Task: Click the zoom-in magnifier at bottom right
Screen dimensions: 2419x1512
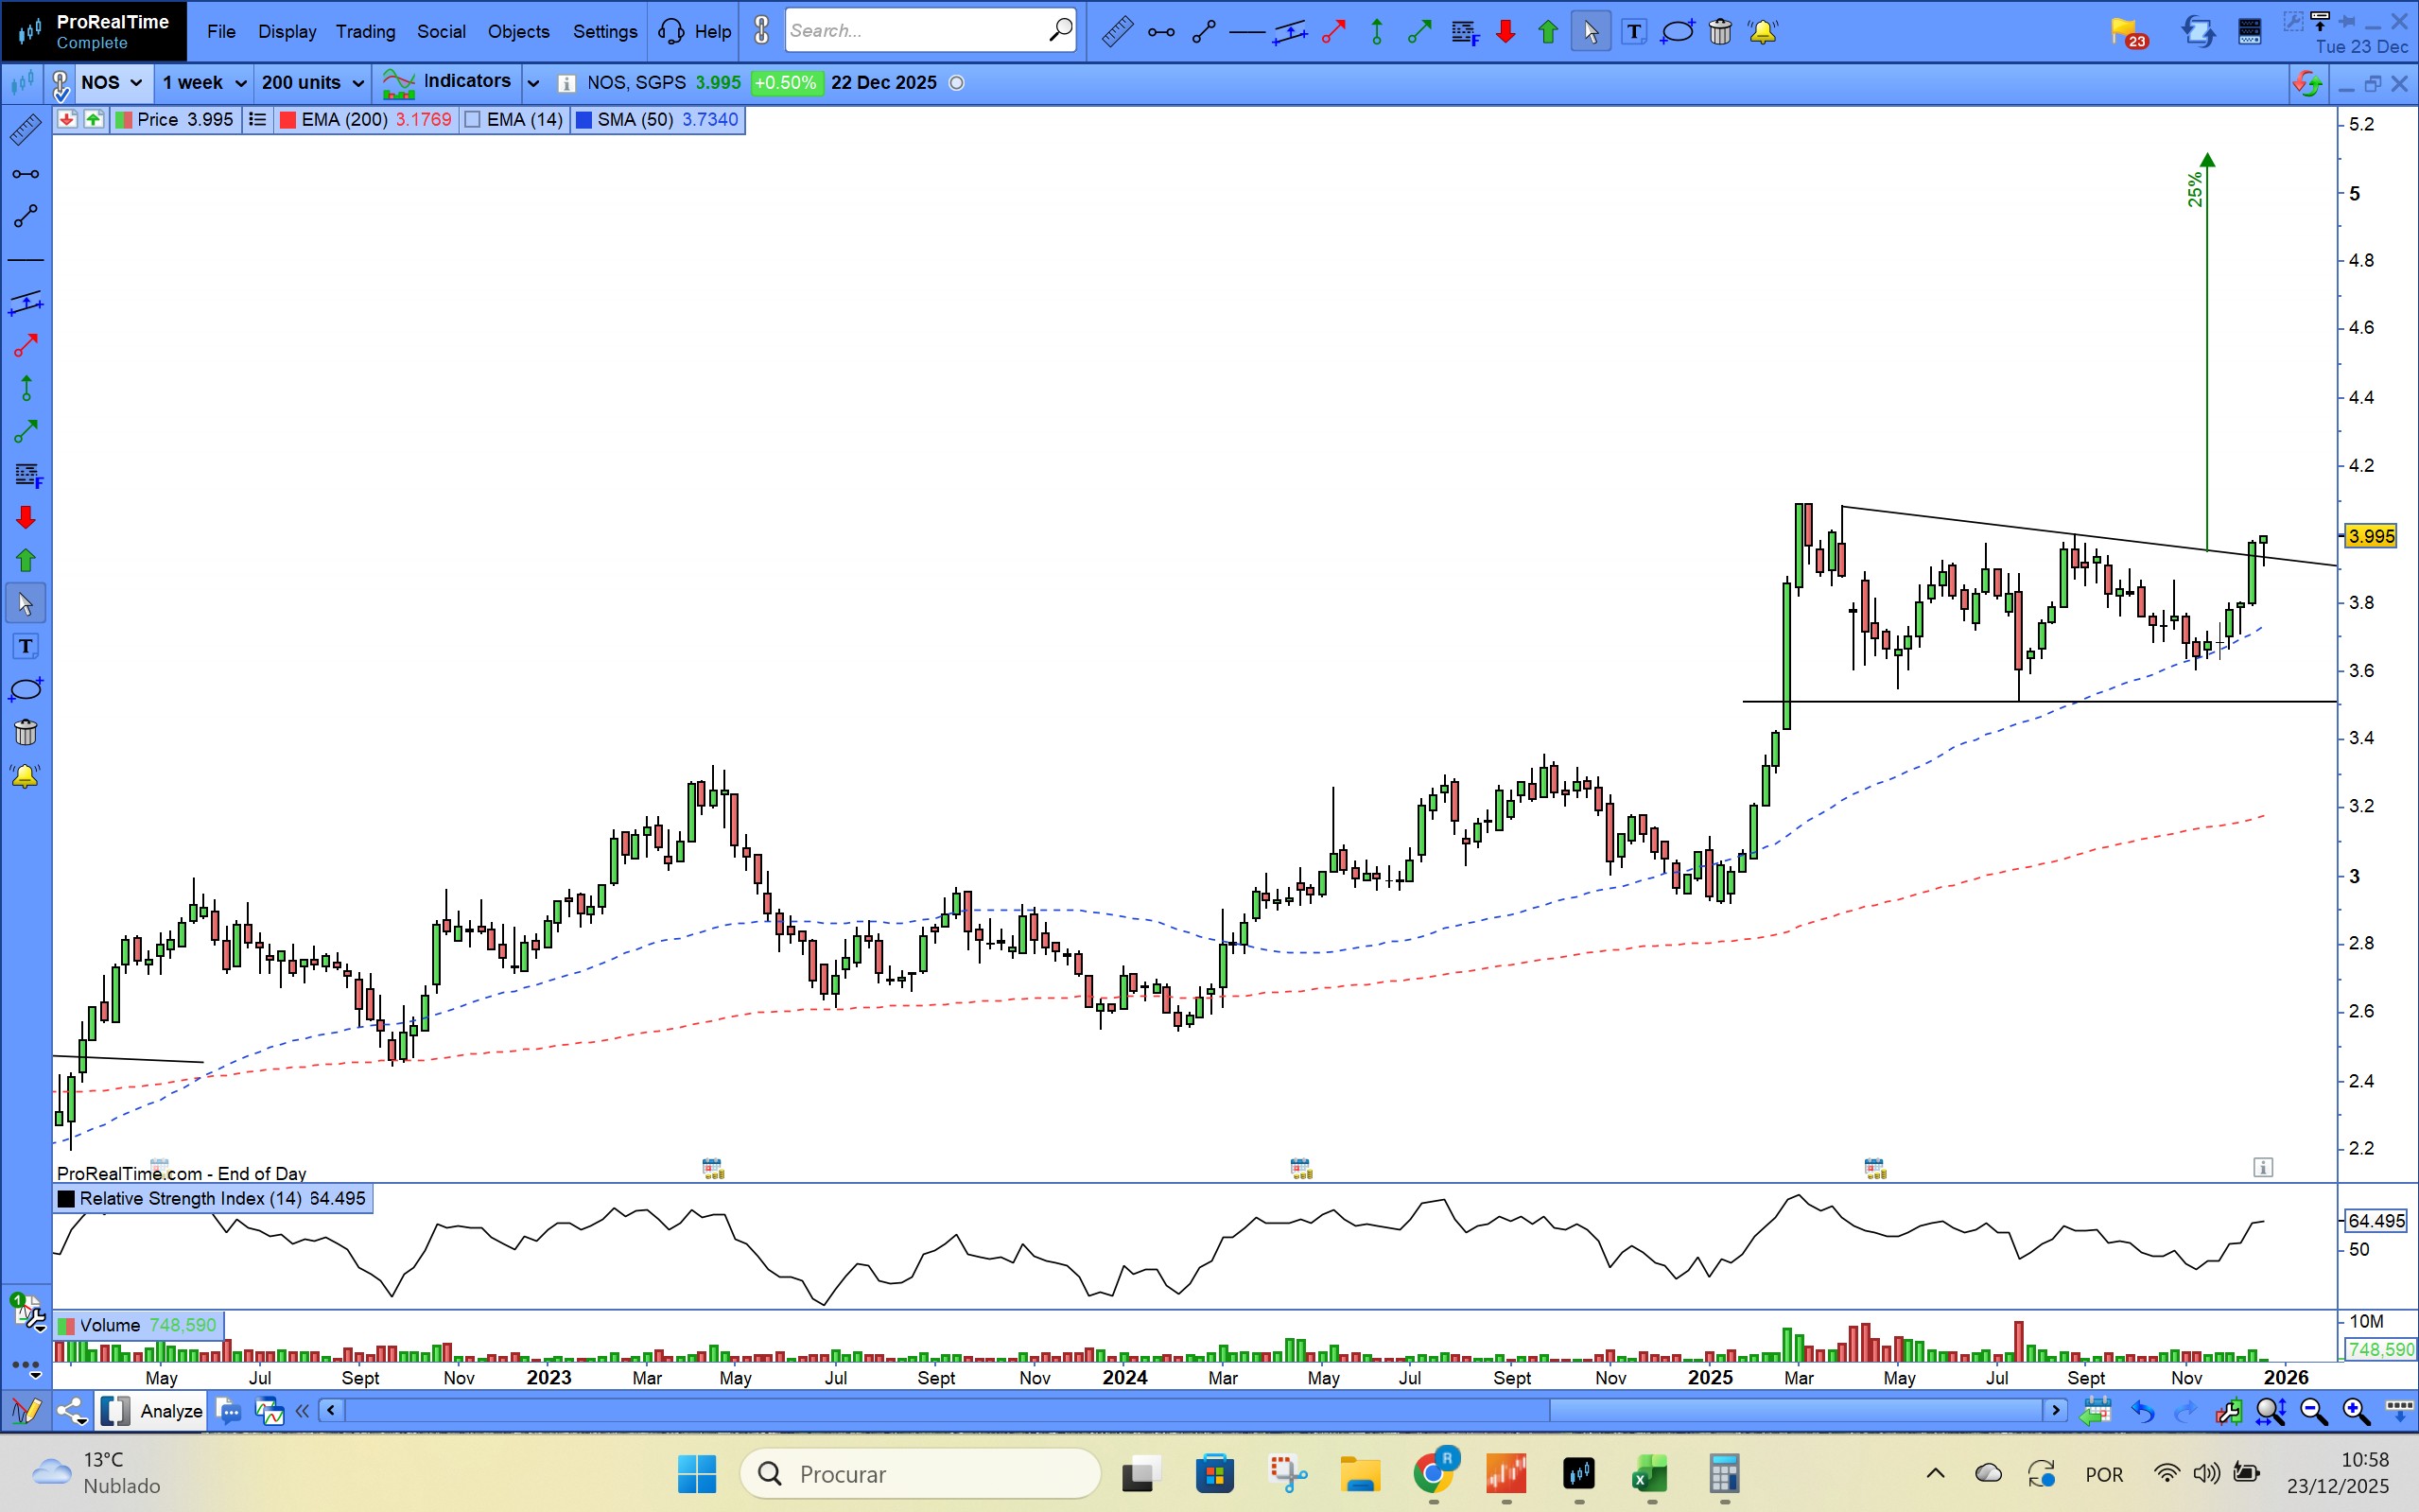Action: (x=2355, y=1411)
